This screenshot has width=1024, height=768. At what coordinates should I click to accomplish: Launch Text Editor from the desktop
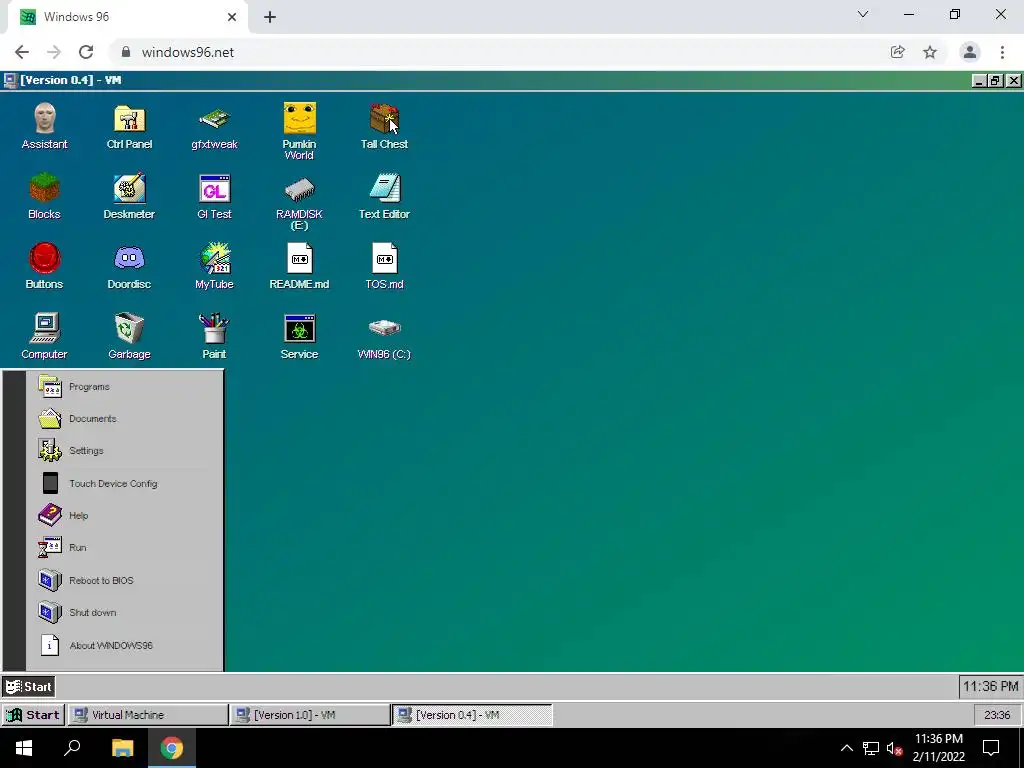(384, 196)
